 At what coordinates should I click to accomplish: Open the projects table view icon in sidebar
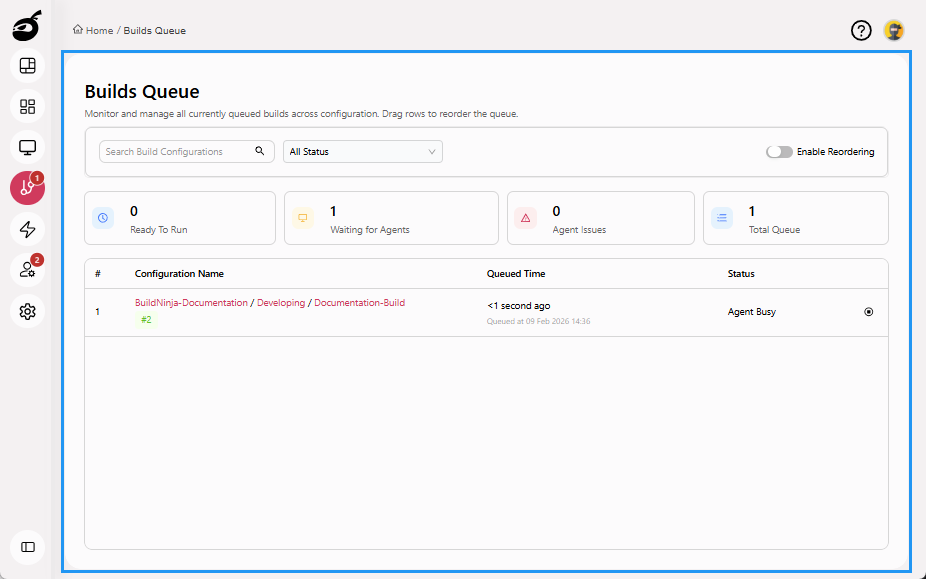(27, 66)
